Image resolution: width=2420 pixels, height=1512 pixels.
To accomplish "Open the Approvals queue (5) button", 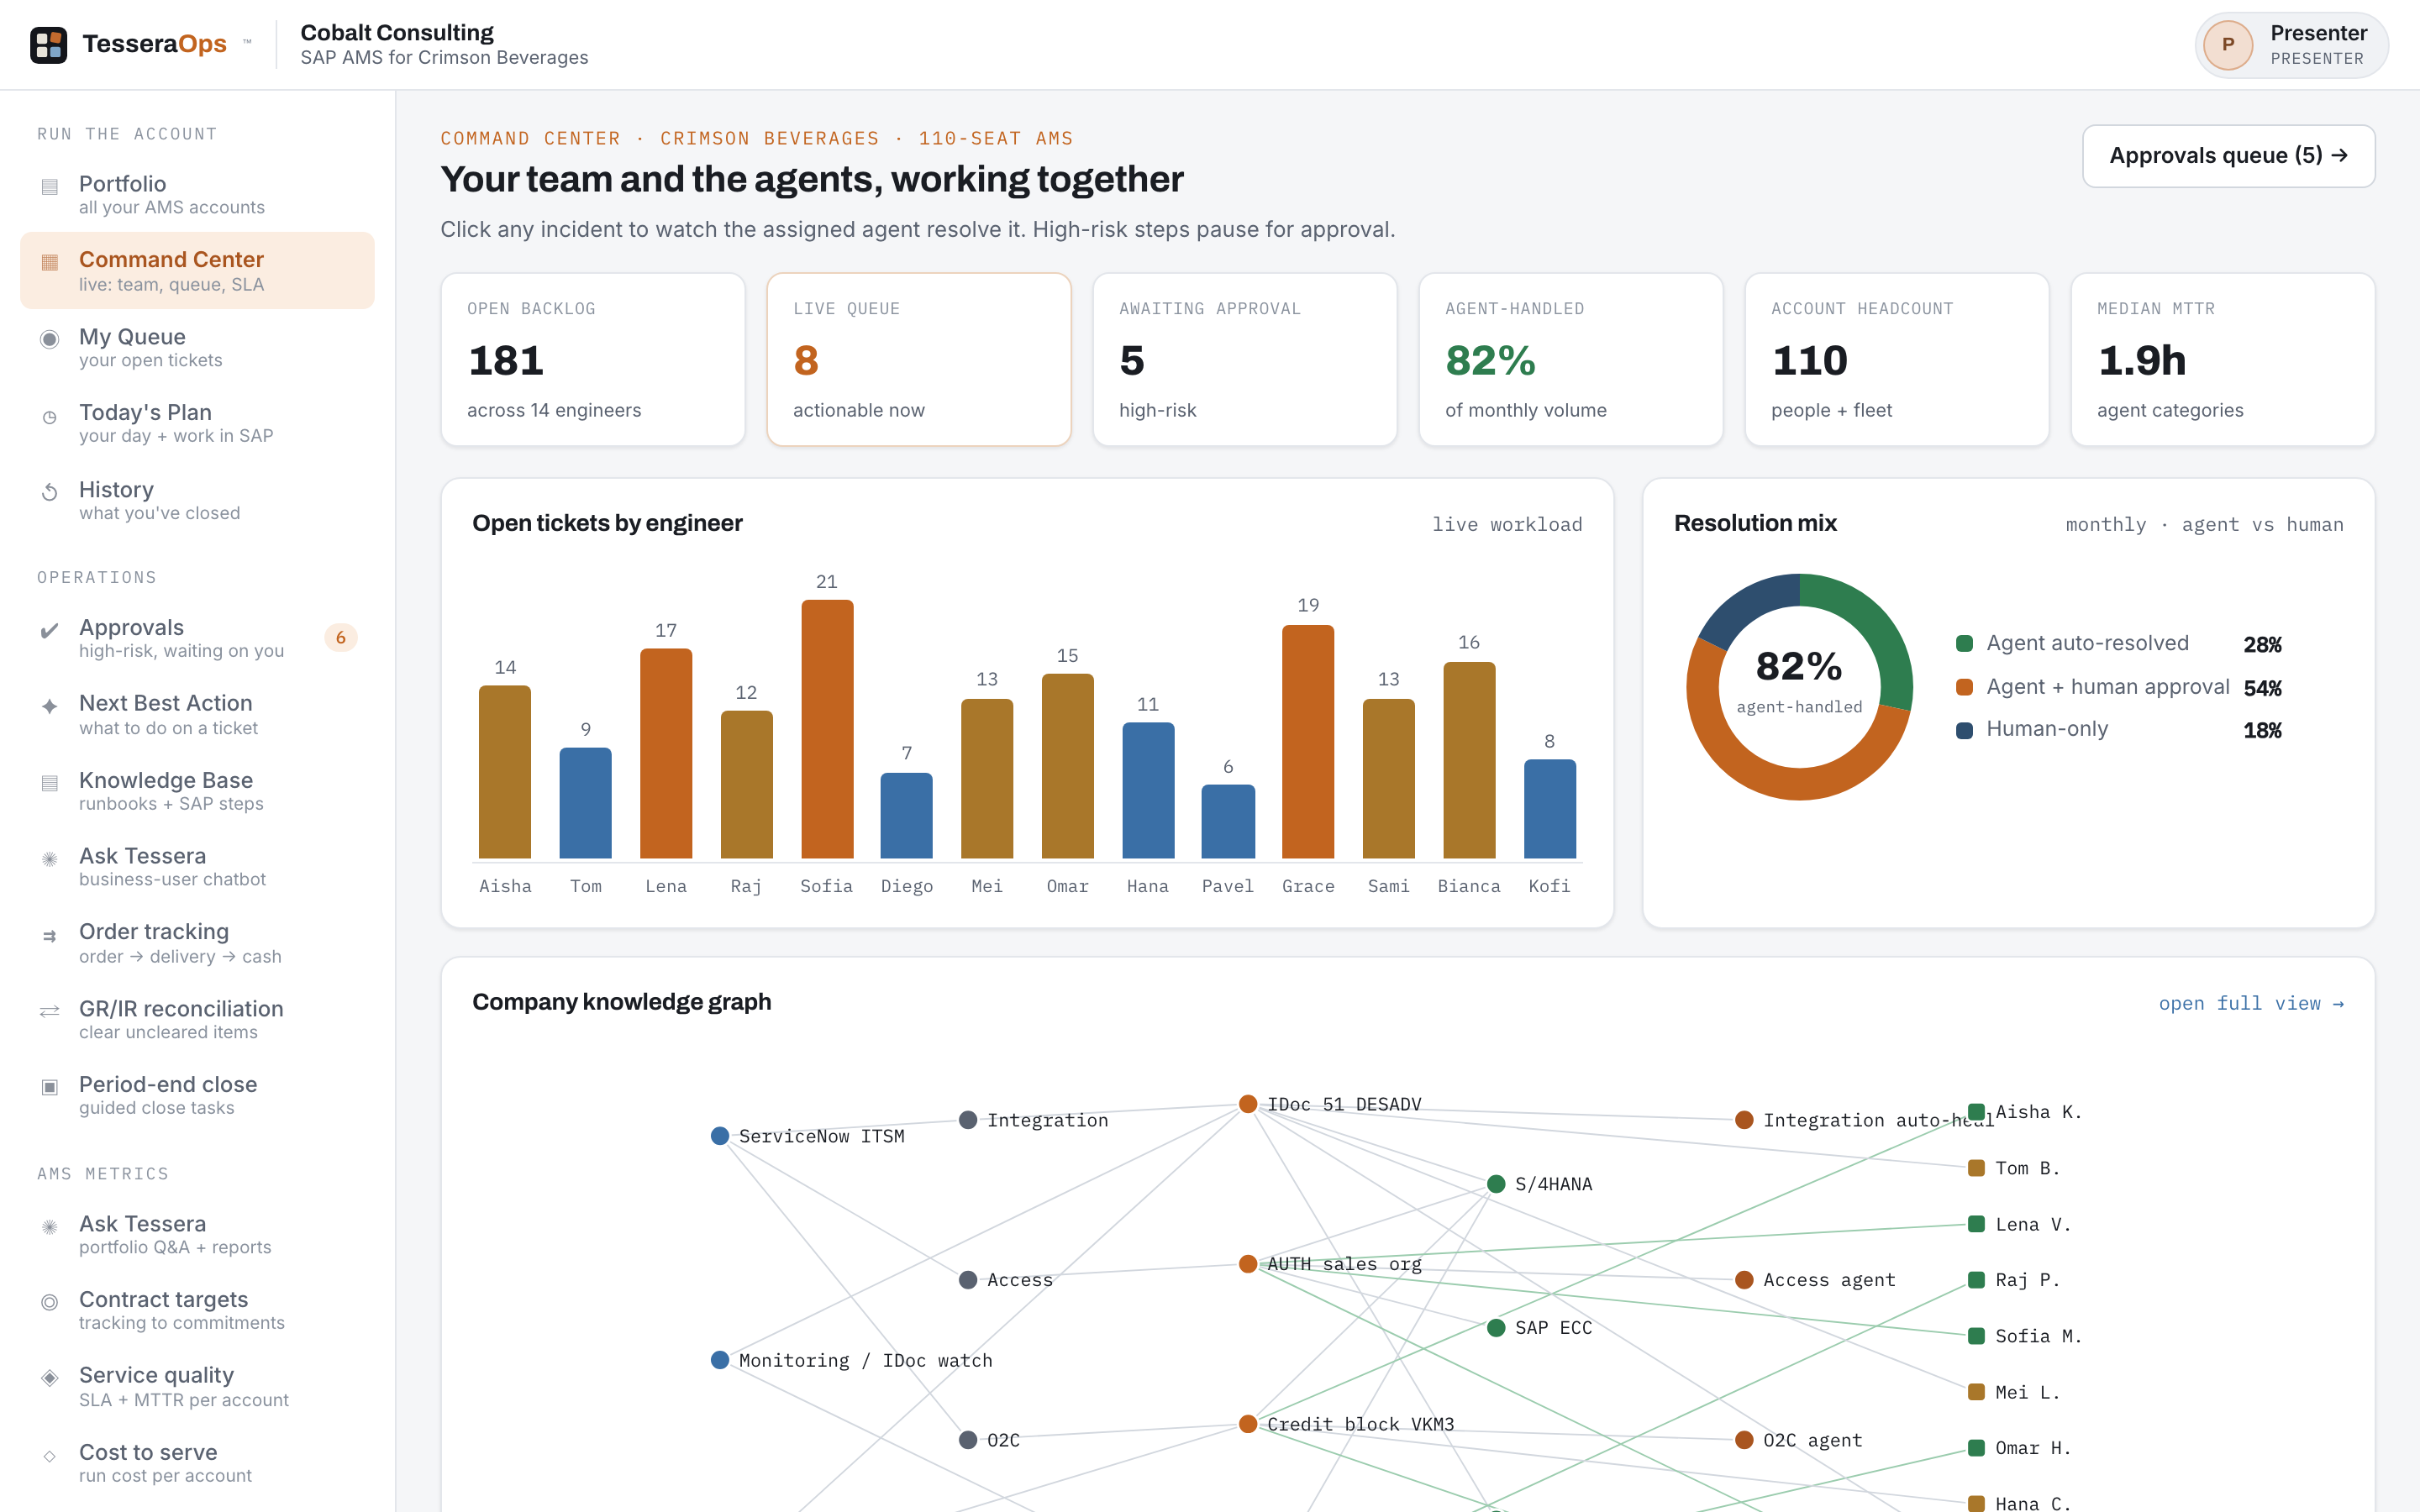I will tap(2228, 156).
